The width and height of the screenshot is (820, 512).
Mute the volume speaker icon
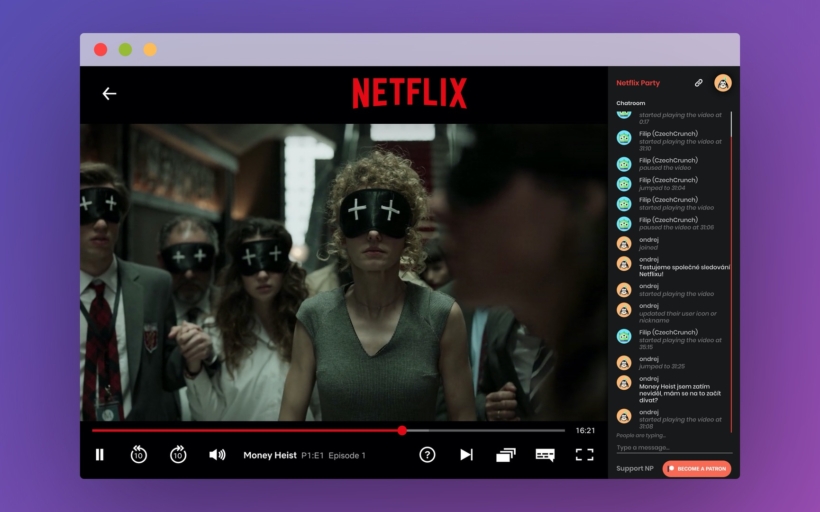click(x=217, y=455)
